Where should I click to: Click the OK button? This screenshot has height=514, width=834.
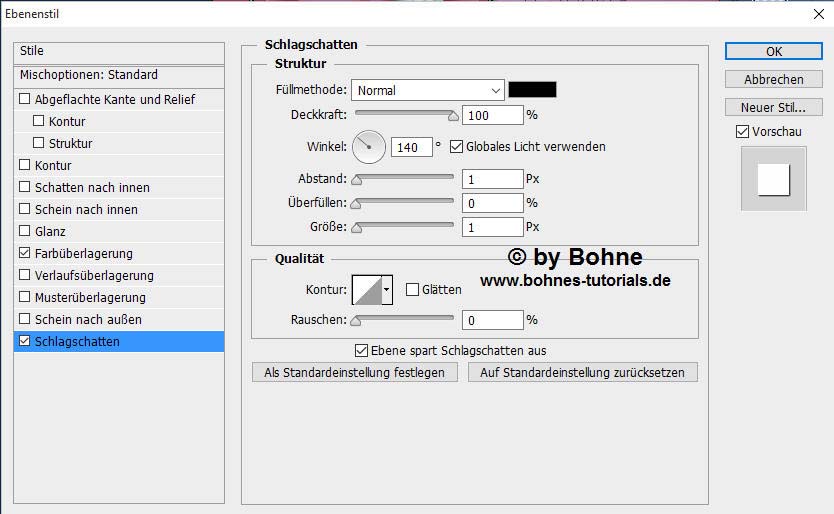click(773, 52)
